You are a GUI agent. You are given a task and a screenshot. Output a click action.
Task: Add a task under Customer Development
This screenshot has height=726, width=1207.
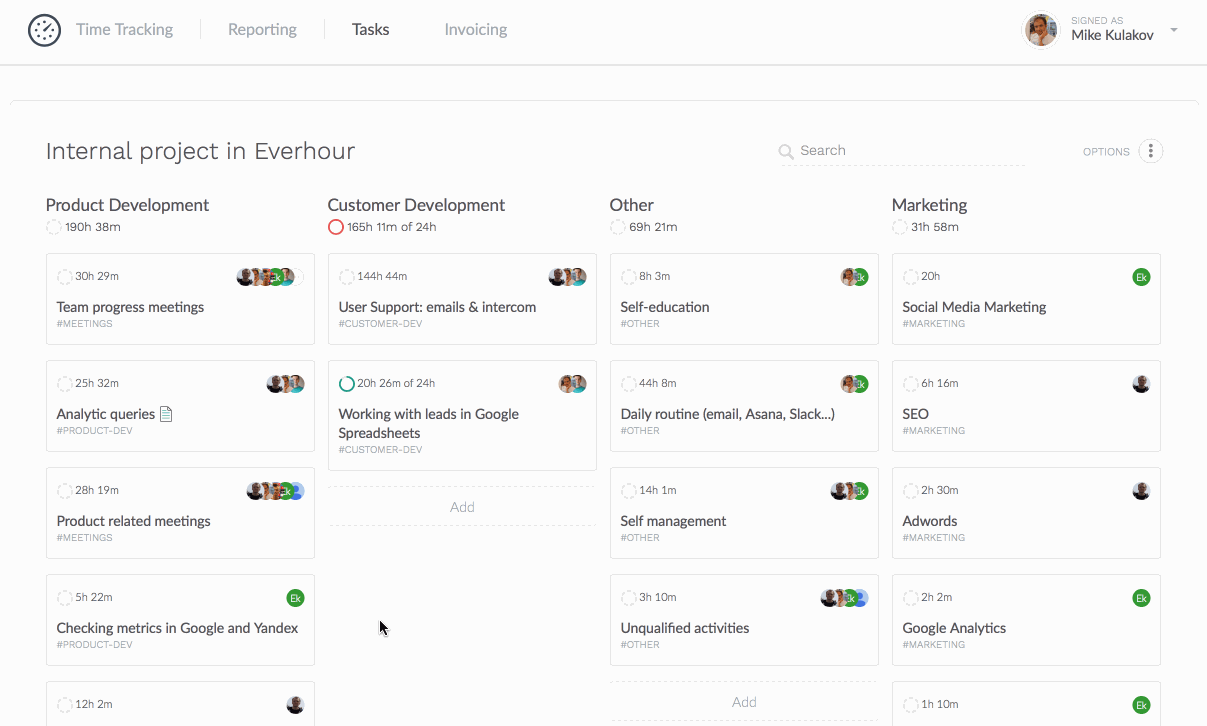pyautogui.click(x=462, y=507)
